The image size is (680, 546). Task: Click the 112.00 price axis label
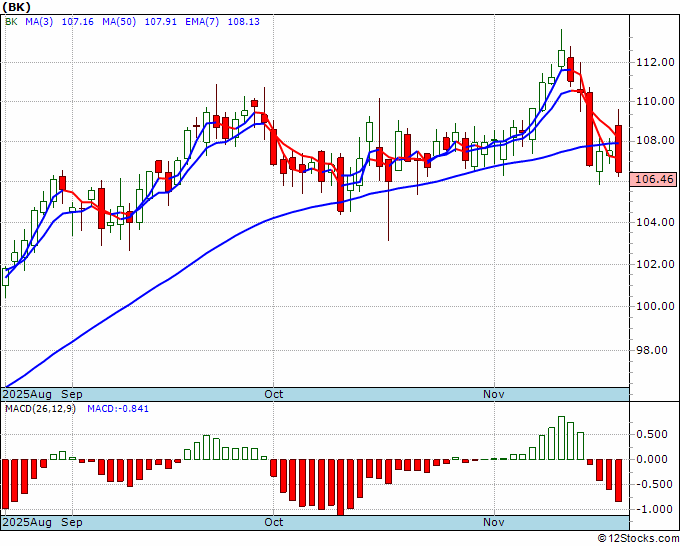(x=655, y=62)
